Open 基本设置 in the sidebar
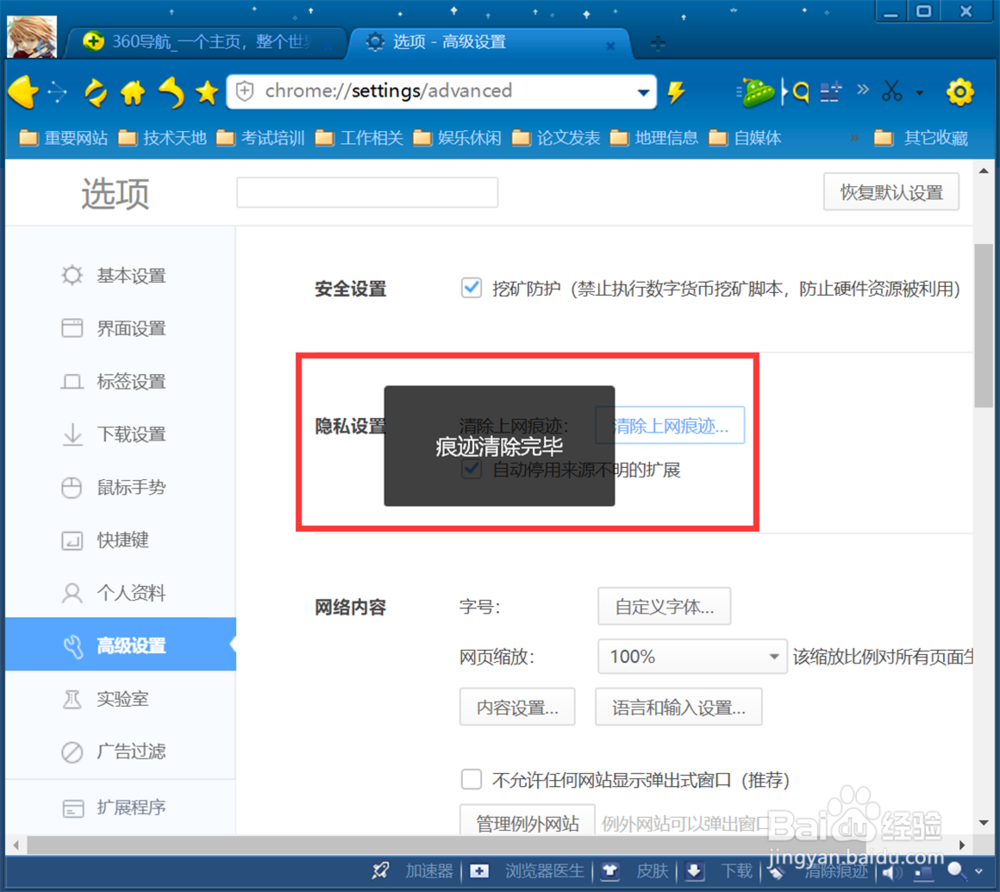Viewport: 1000px width, 892px height. click(121, 275)
